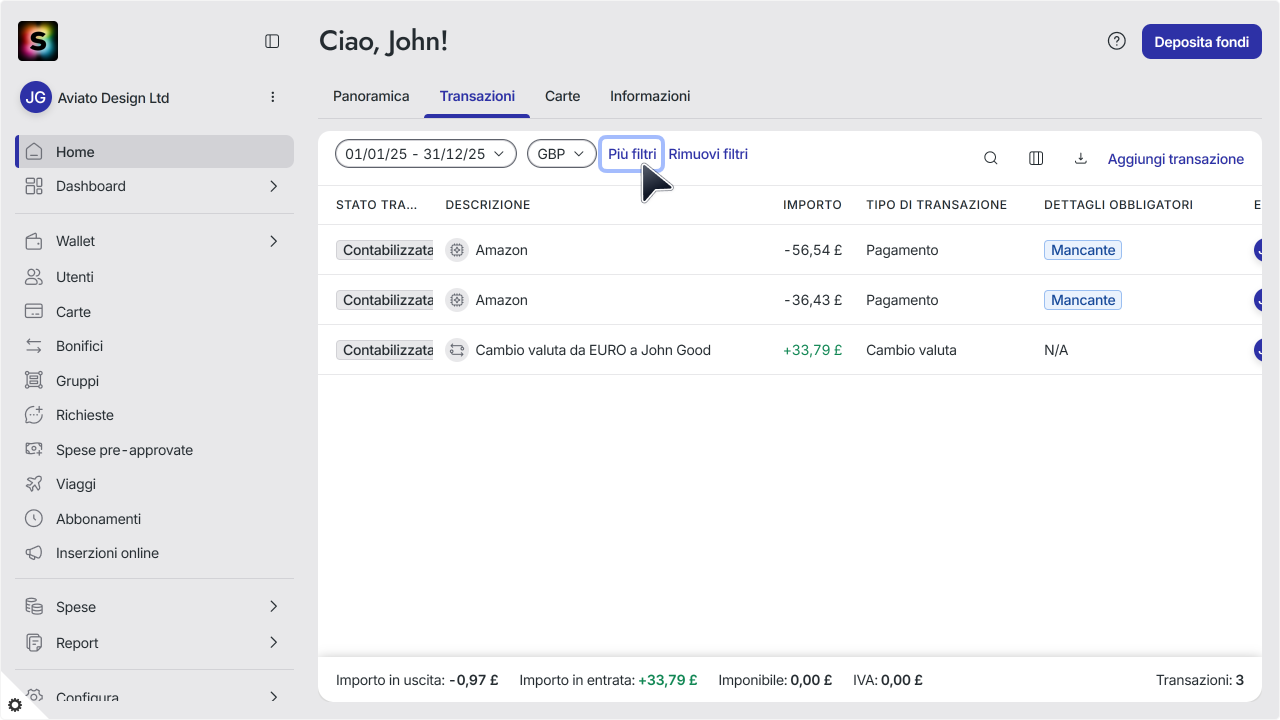Collapse the sidebar panel icon
The height and width of the screenshot is (720, 1280).
(272, 41)
